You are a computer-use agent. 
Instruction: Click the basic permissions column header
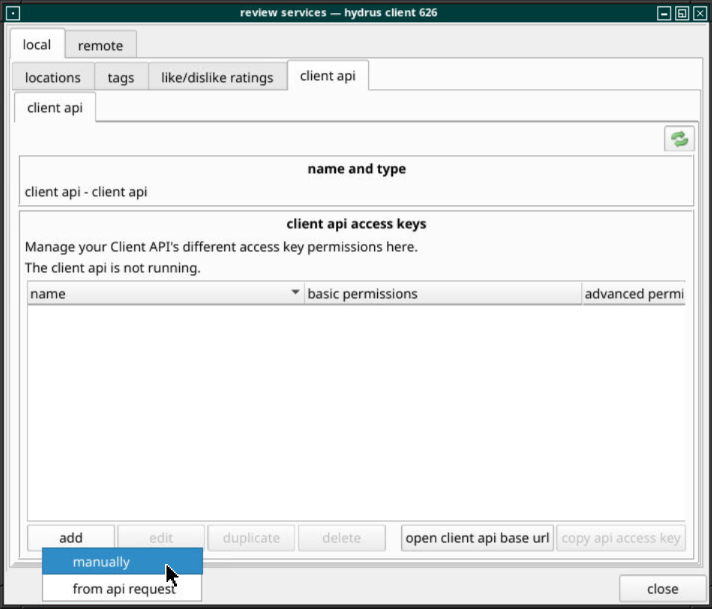click(440, 294)
